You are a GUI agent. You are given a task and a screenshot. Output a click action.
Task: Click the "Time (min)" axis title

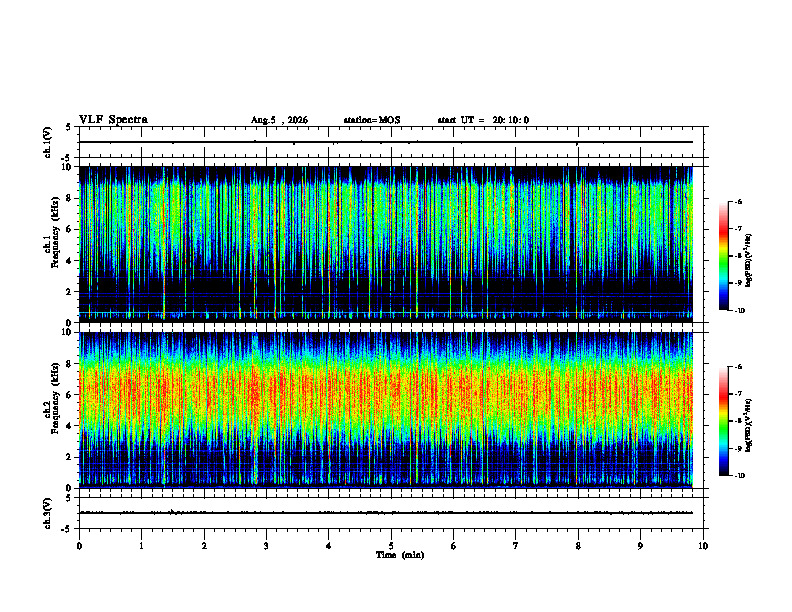400,555
